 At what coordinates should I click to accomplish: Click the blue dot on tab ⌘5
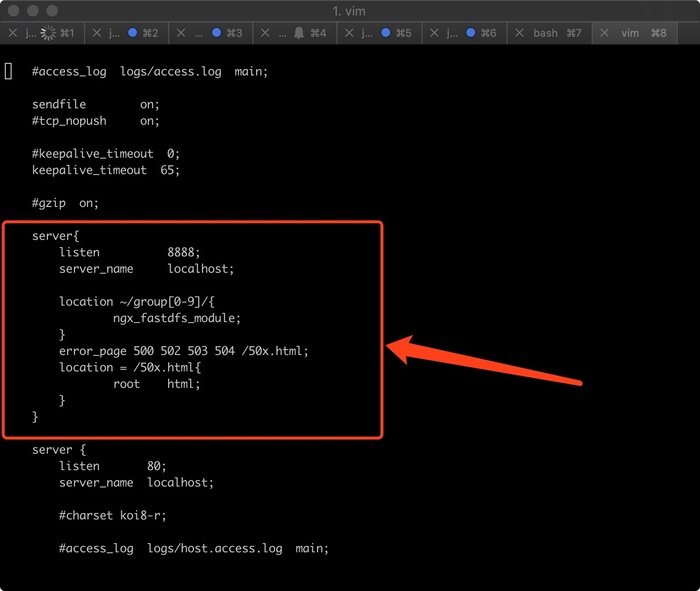[386, 33]
